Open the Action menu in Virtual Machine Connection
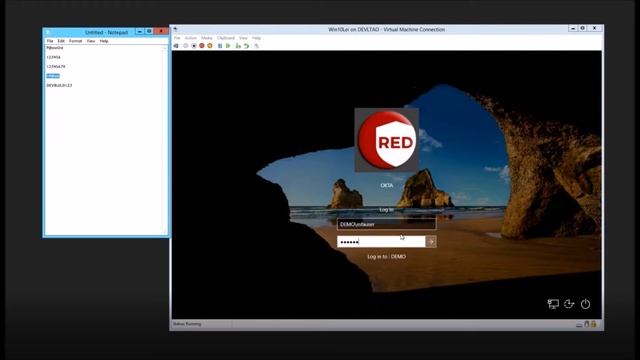Image resolution: width=640 pixels, height=360 pixels. pos(191,38)
